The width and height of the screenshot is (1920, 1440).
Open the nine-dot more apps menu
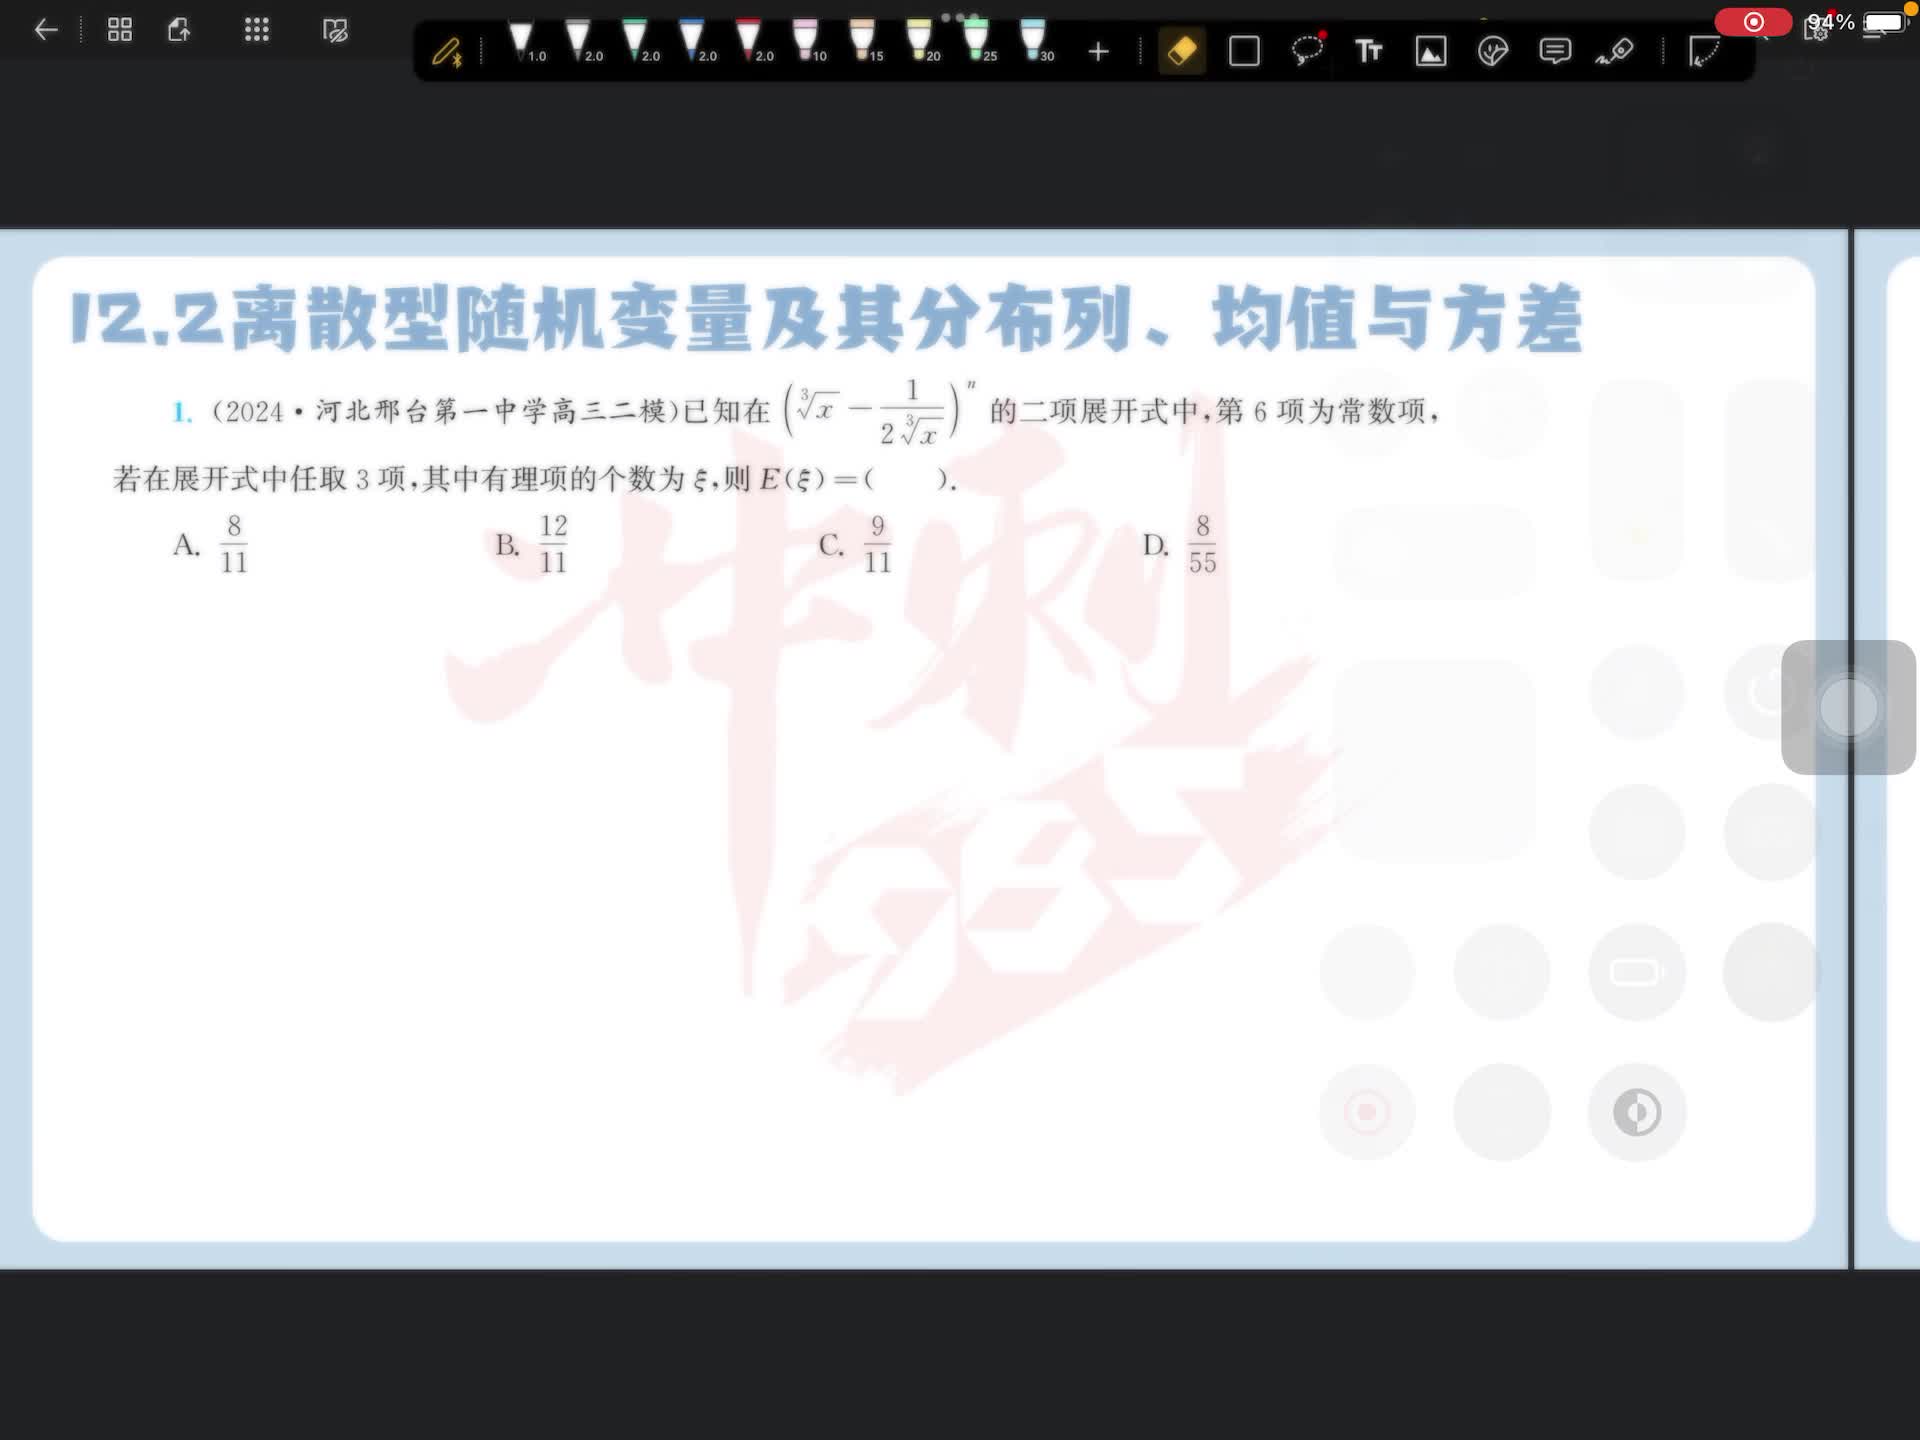257,30
